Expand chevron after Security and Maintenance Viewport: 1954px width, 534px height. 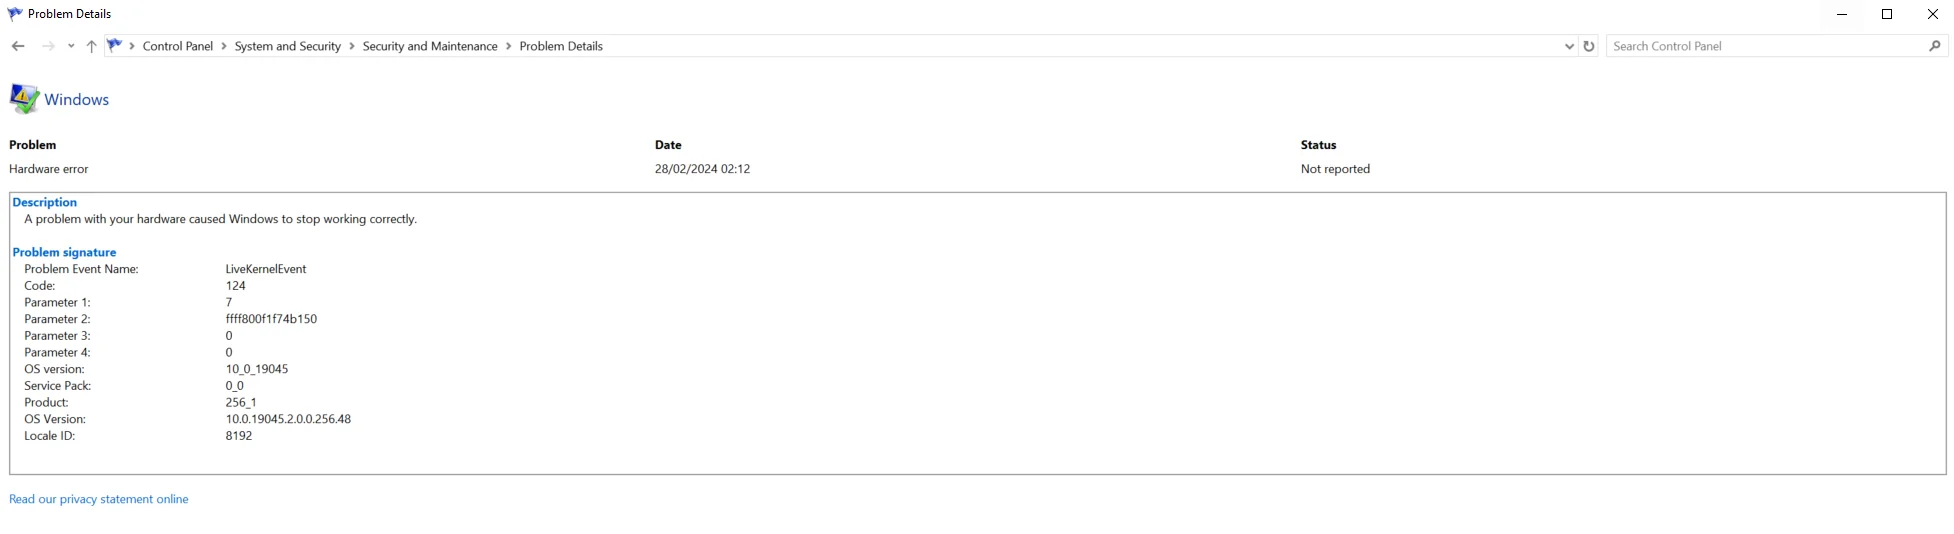click(509, 46)
